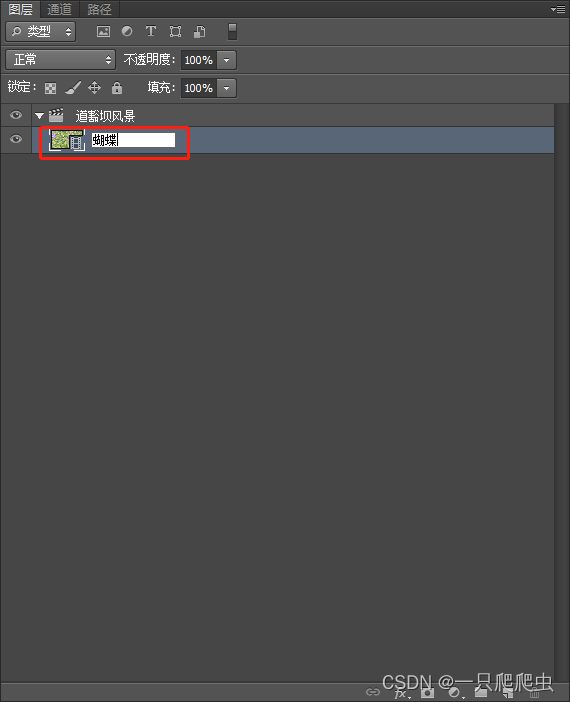
Task: Switch to the 路径 tab
Action: click(x=99, y=9)
